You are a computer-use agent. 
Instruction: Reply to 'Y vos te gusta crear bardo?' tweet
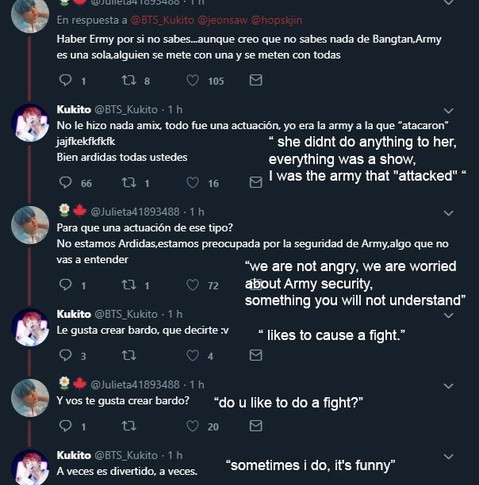click(x=65, y=426)
